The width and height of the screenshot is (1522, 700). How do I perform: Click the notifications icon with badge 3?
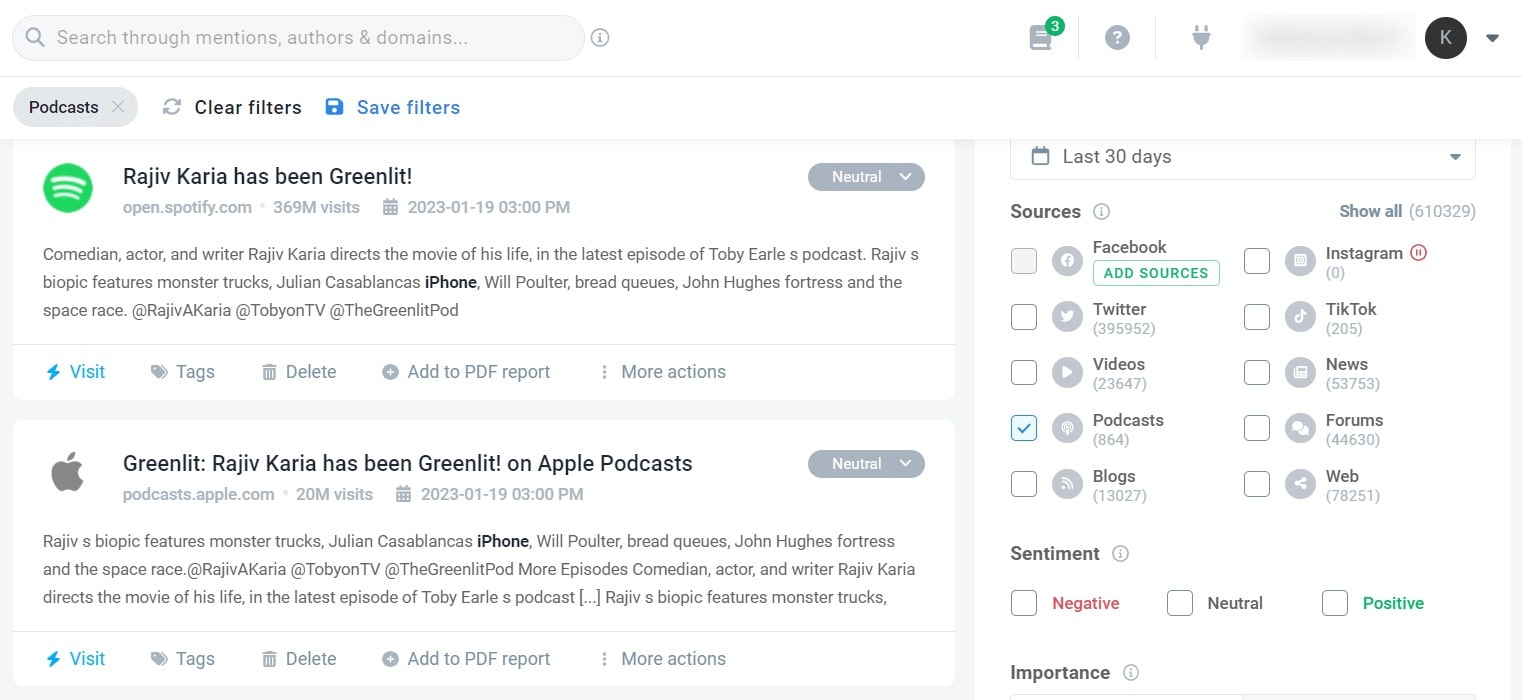1041,38
